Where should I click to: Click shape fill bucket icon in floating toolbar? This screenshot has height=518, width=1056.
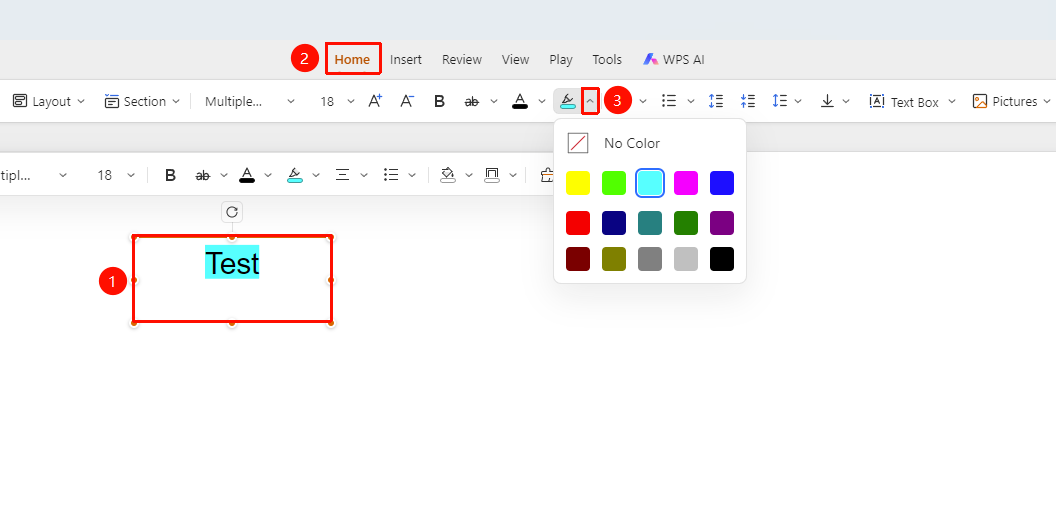click(x=448, y=175)
